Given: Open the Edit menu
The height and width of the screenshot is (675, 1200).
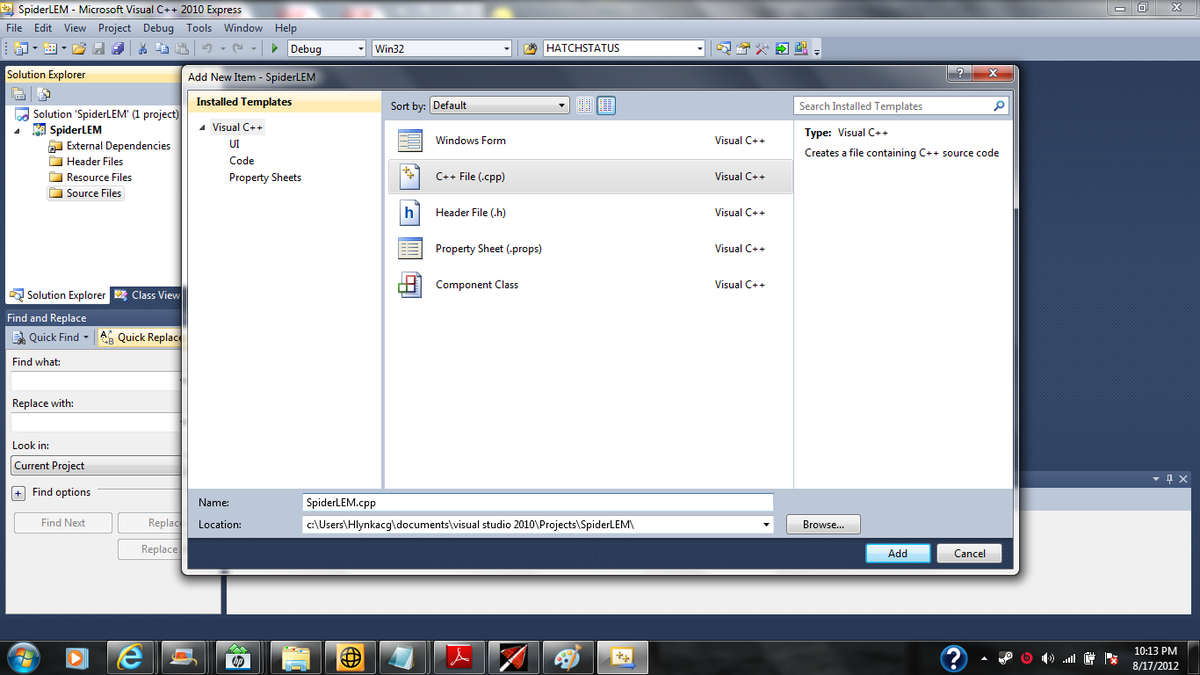Looking at the screenshot, I should [x=43, y=28].
